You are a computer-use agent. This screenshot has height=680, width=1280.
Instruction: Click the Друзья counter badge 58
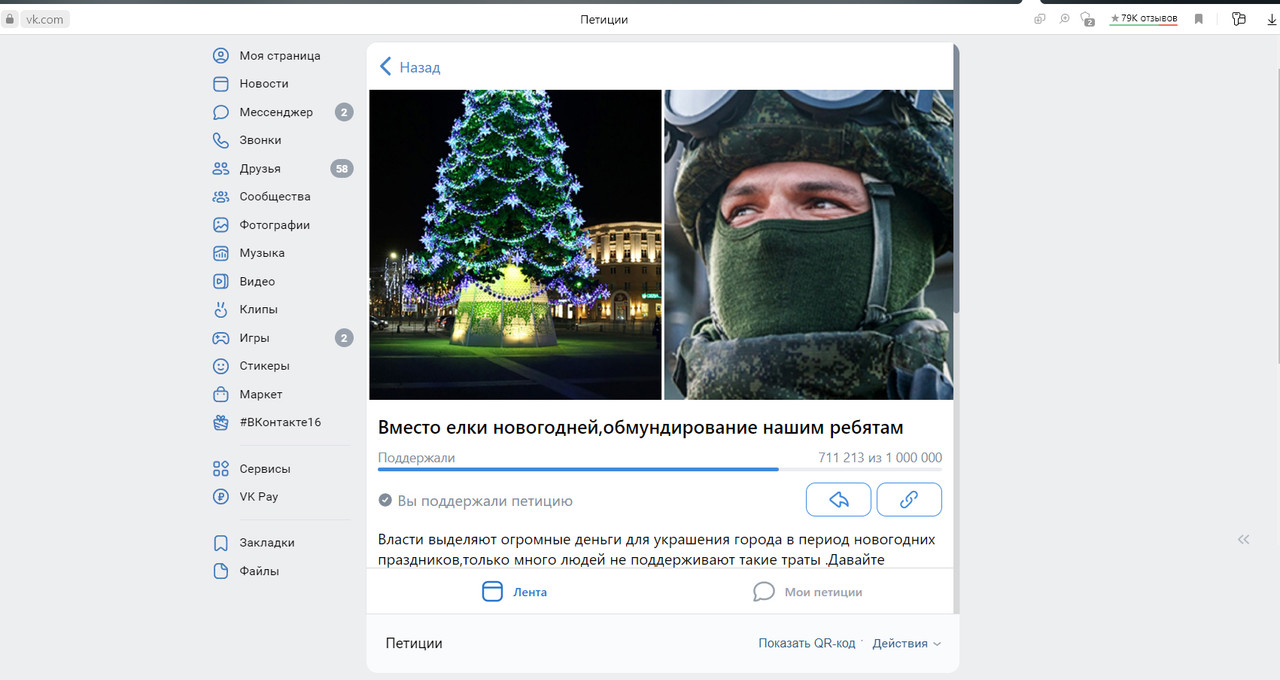(342, 169)
